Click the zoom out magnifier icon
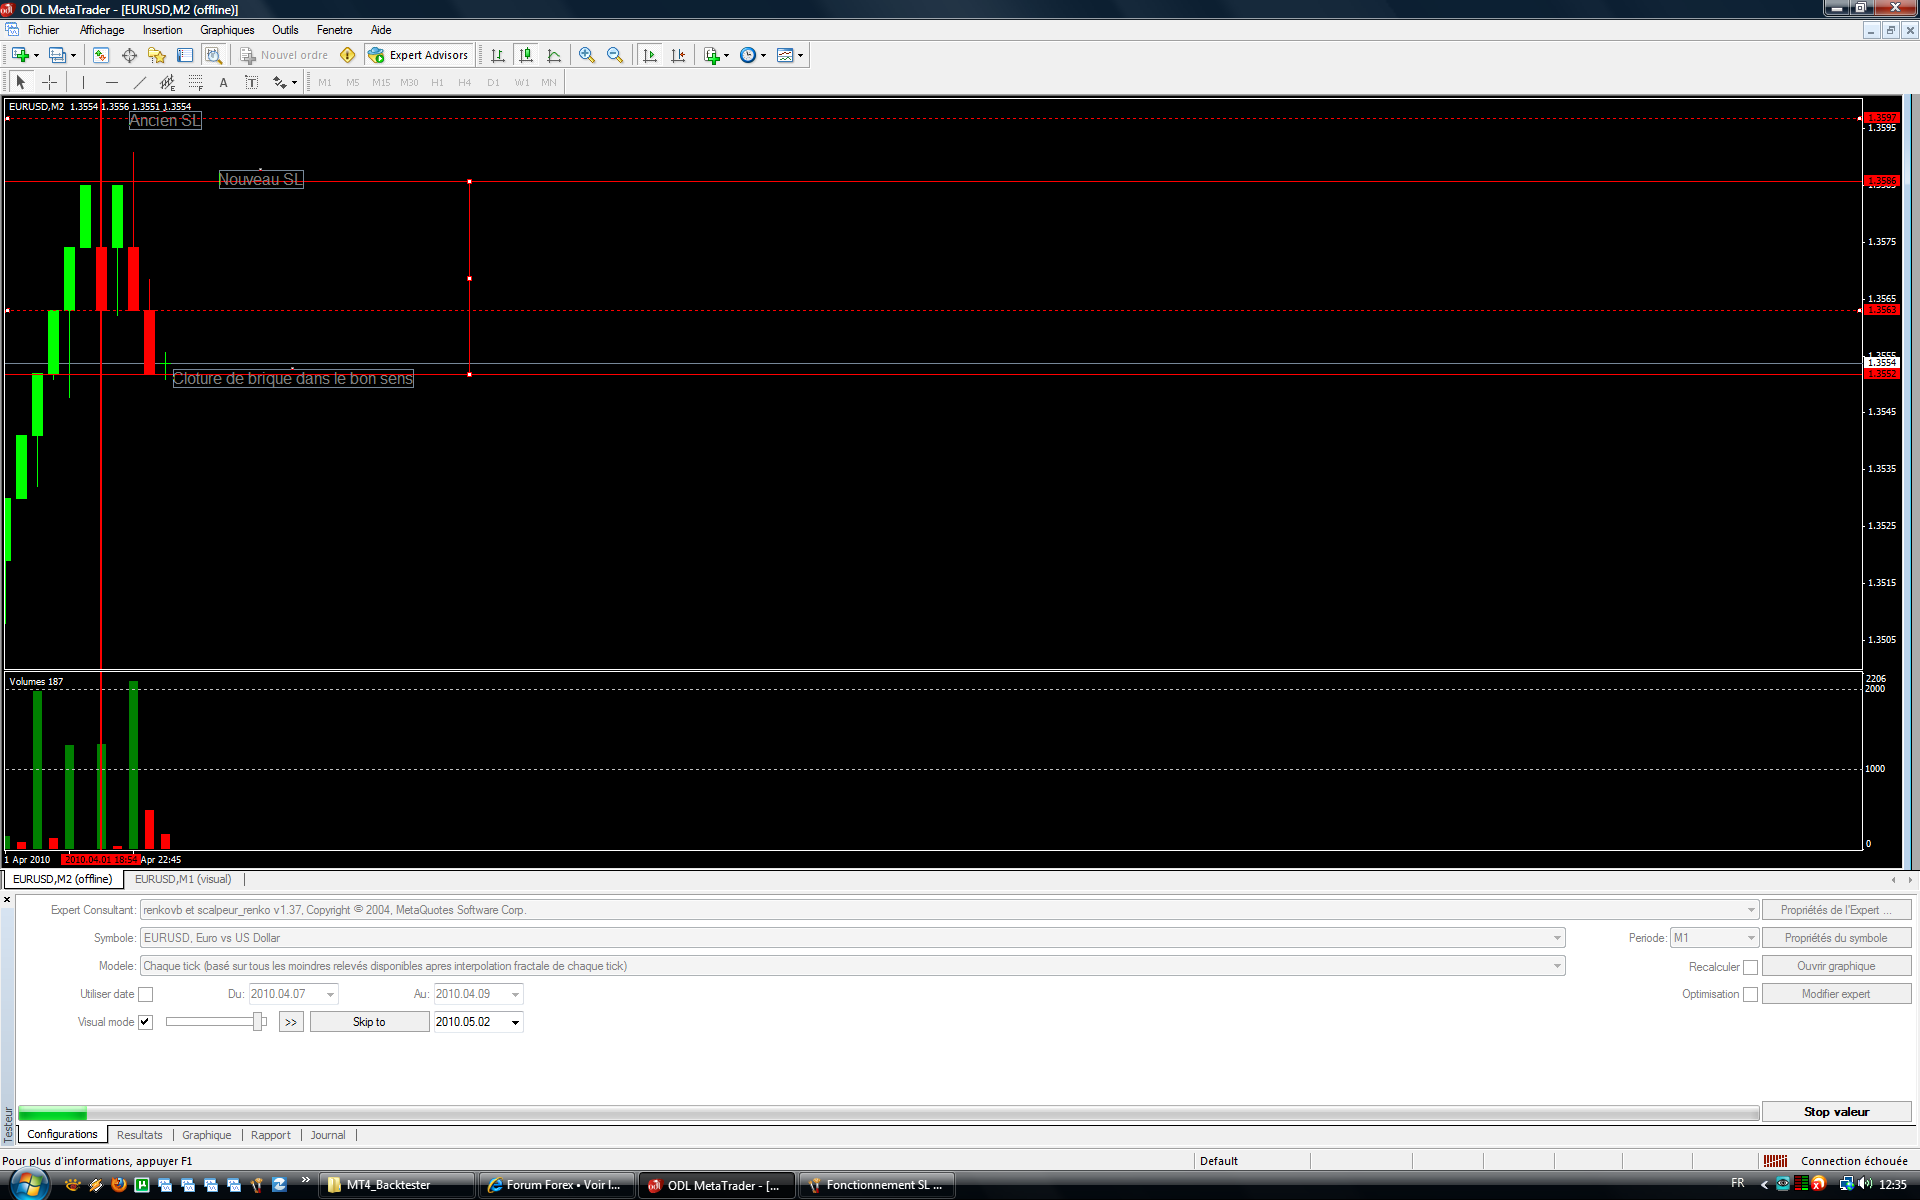Image resolution: width=1920 pixels, height=1200 pixels. 615,55
